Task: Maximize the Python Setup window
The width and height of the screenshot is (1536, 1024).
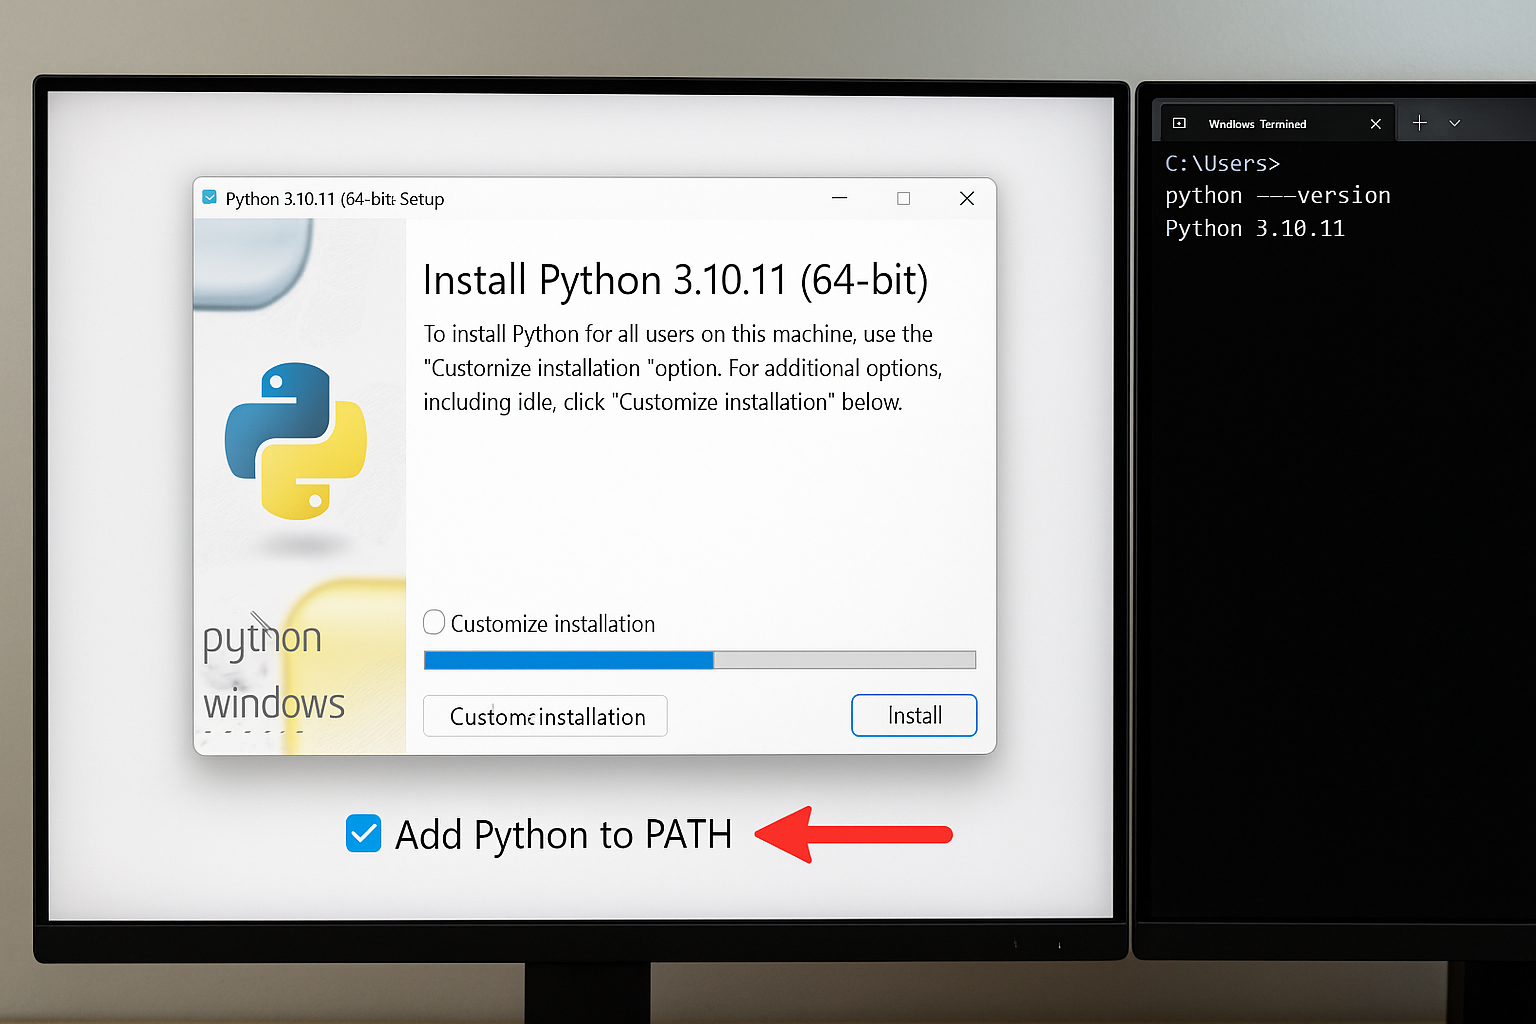Action: click(903, 198)
